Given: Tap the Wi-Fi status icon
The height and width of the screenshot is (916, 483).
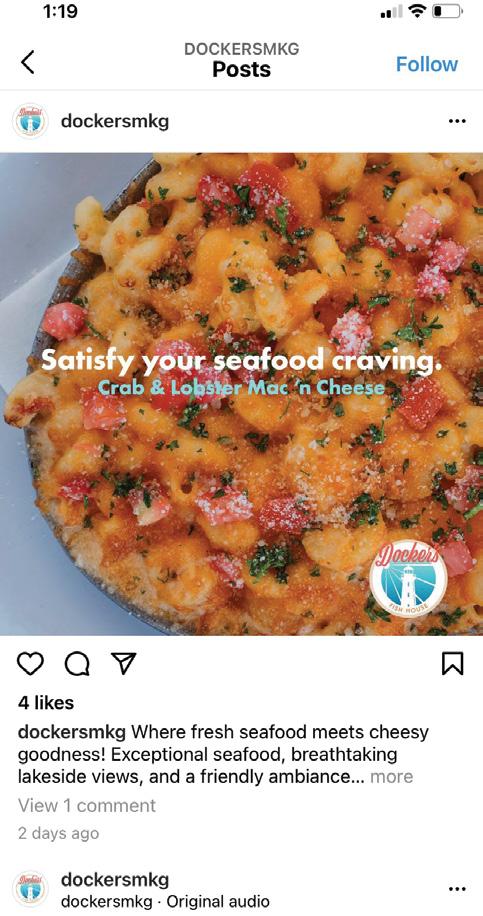Looking at the screenshot, I should [417, 11].
